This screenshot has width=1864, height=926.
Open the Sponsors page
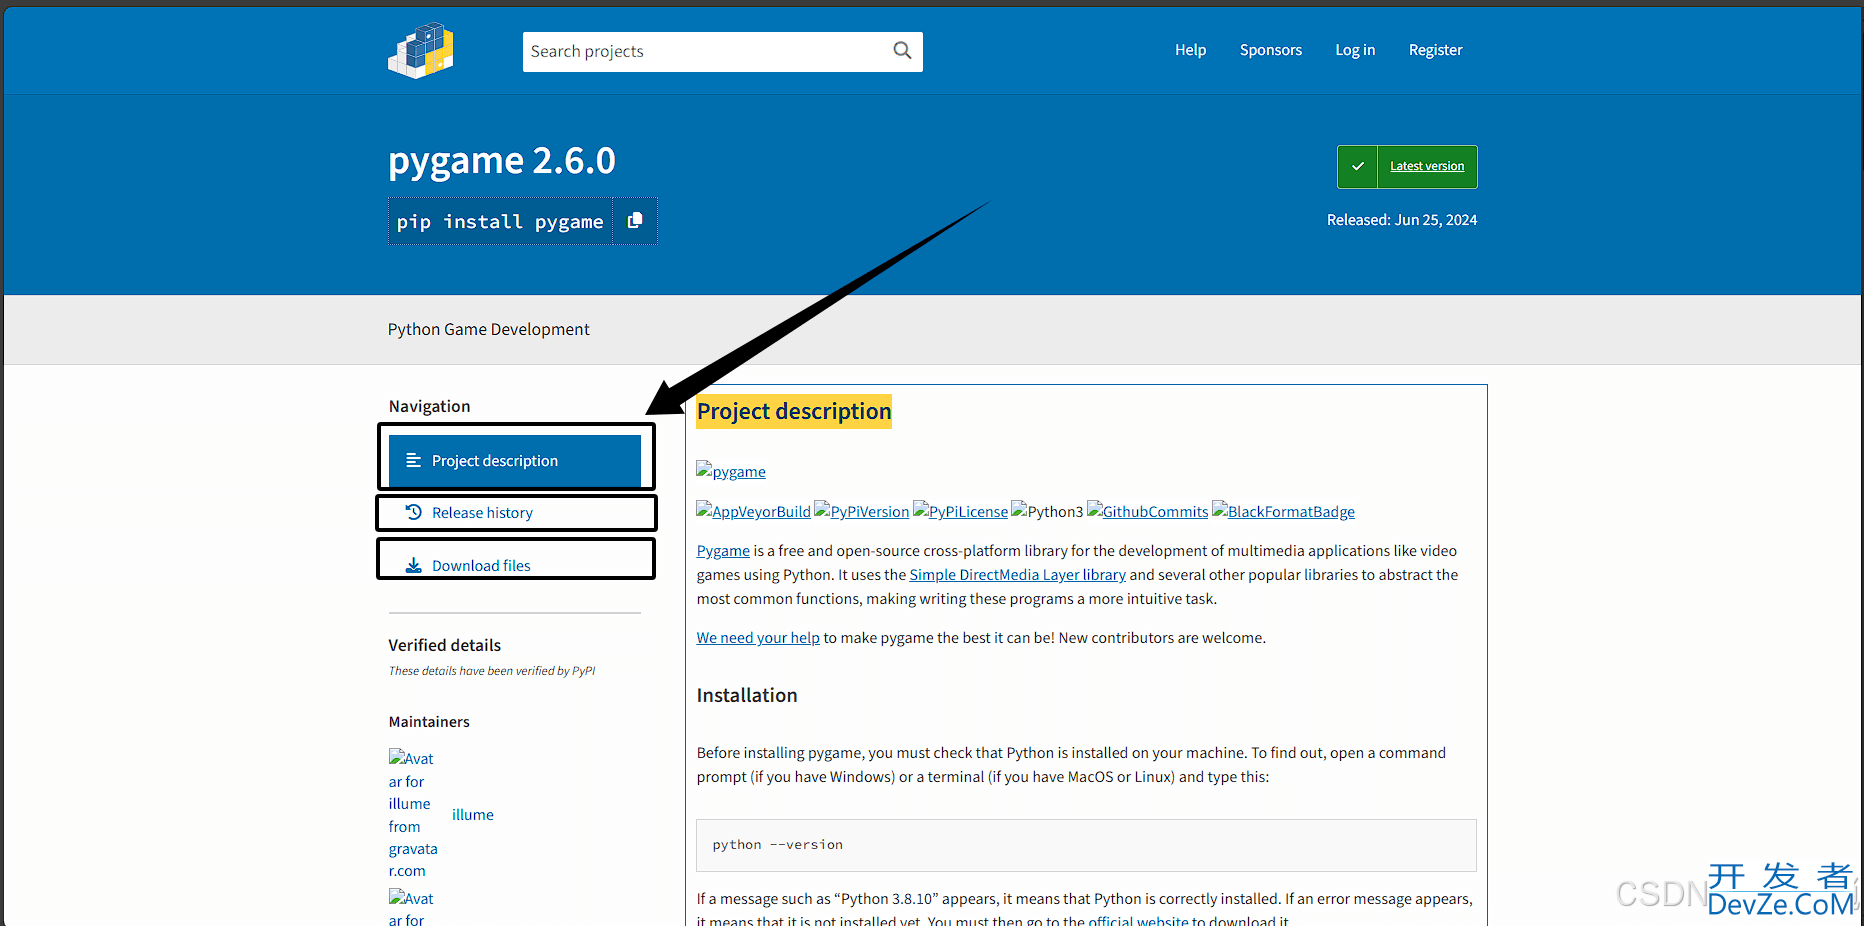tap(1271, 50)
